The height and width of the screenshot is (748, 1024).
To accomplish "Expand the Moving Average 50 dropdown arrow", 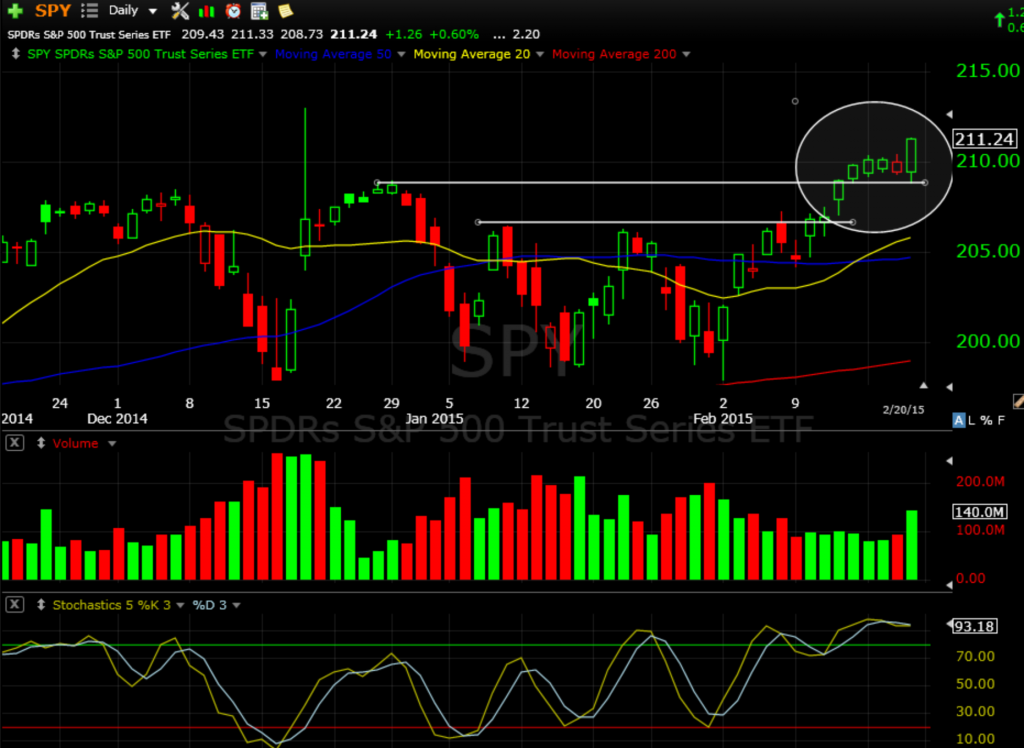I will pyautogui.click(x=401, y=54).
